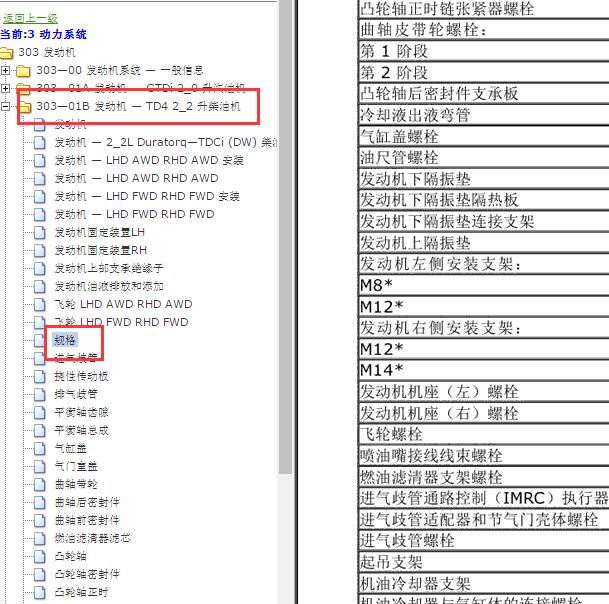Viewport: 609px width, 604px height.
Task: Open 发动机 — LHD AWD RHD AWD 安装
Action: [x=149, y=160]
